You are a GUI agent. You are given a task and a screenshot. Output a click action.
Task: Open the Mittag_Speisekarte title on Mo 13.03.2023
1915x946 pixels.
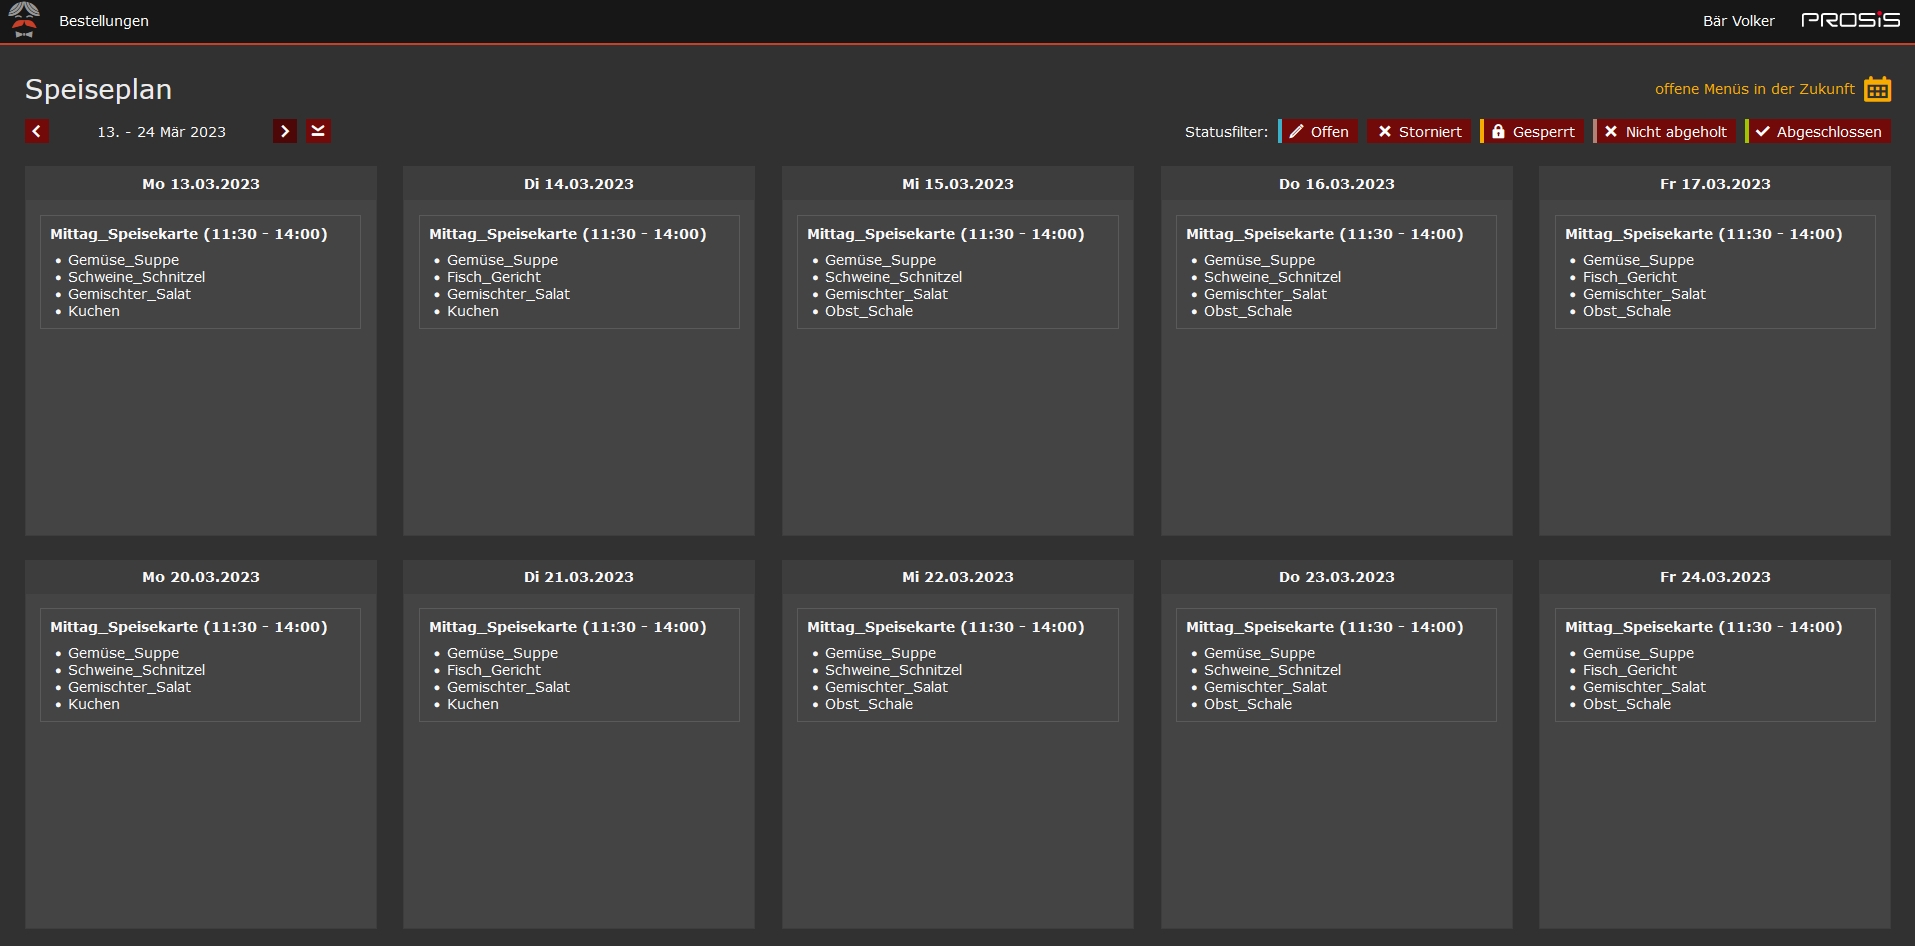[x=189, y=234]
